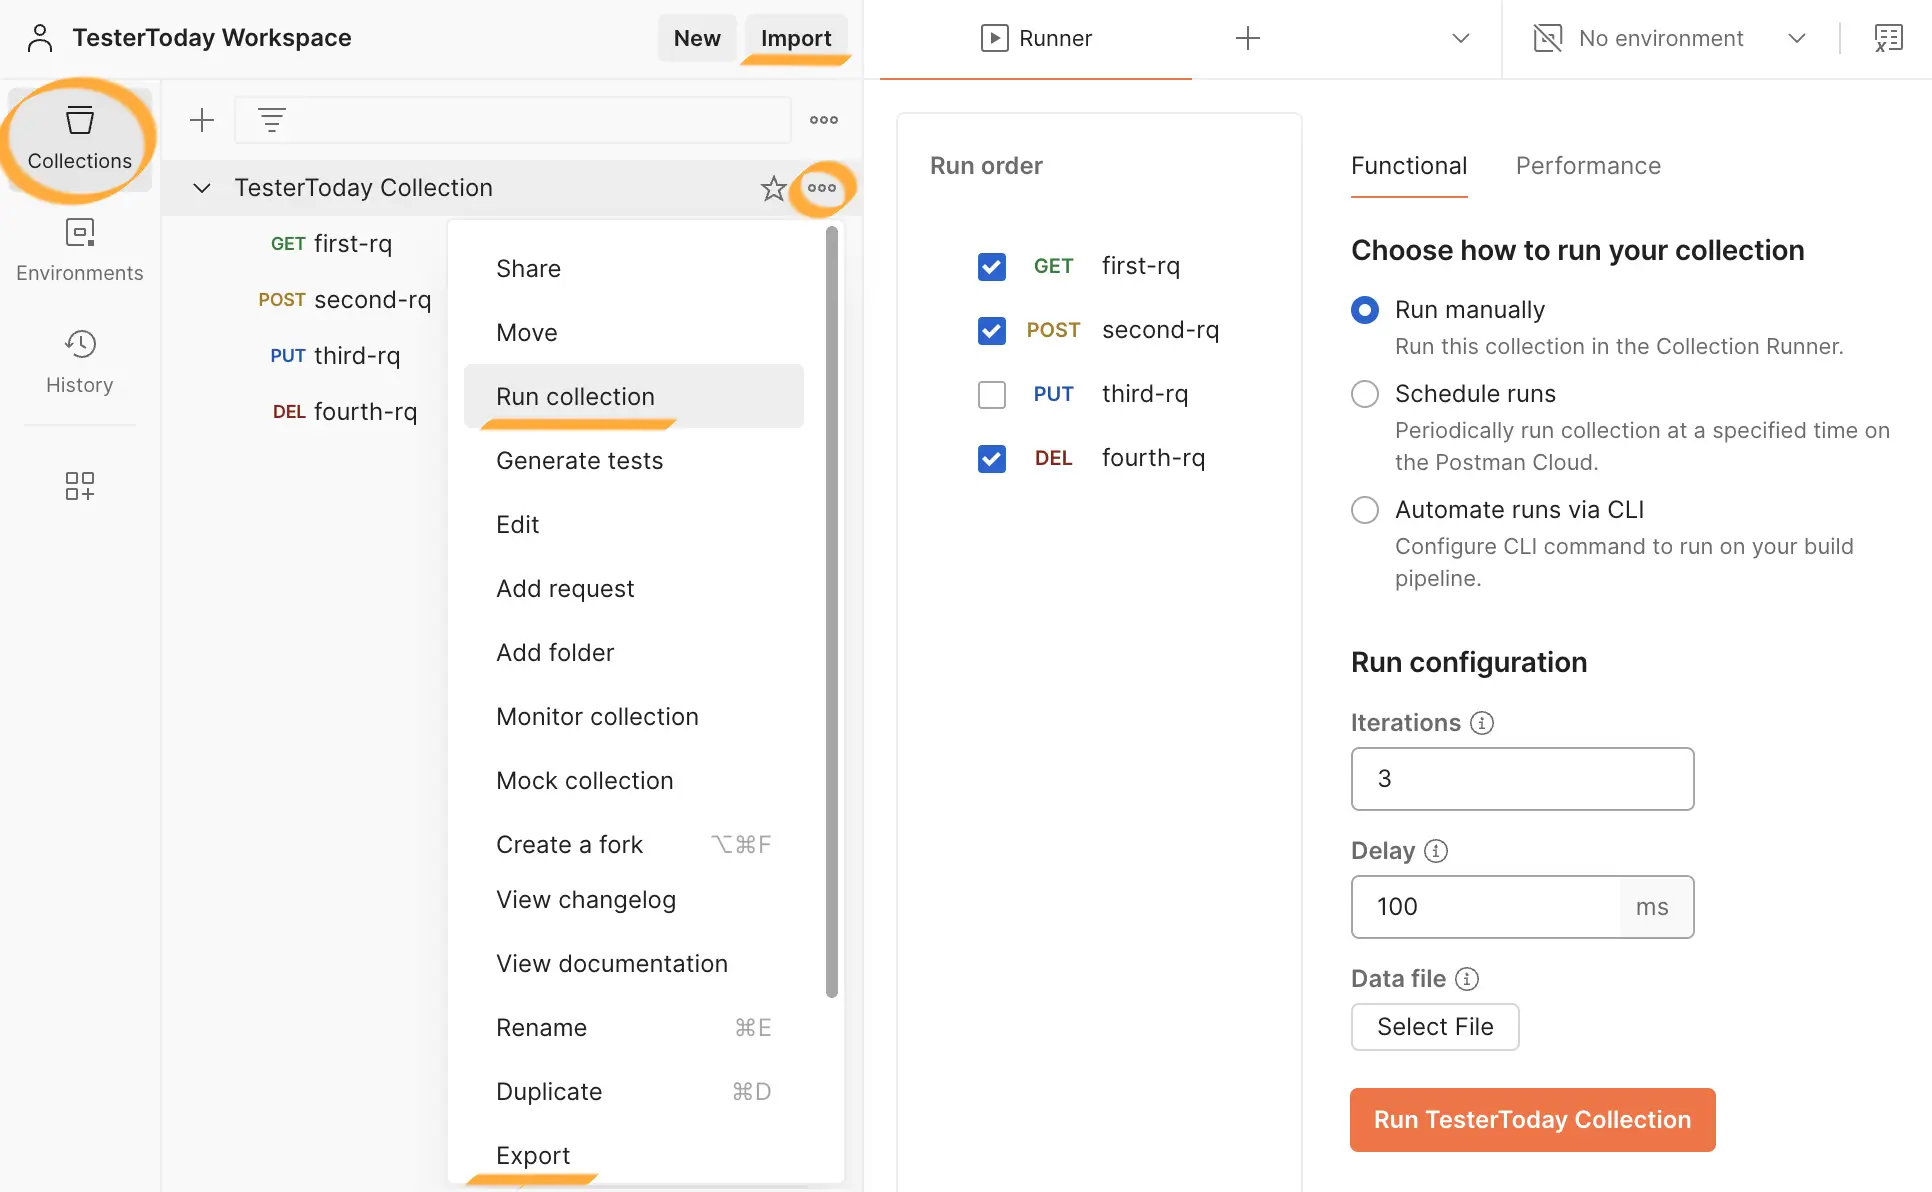1932x1192 pixels.
Task: Check the PUT third-rq request checkbox
Action: 991,394
